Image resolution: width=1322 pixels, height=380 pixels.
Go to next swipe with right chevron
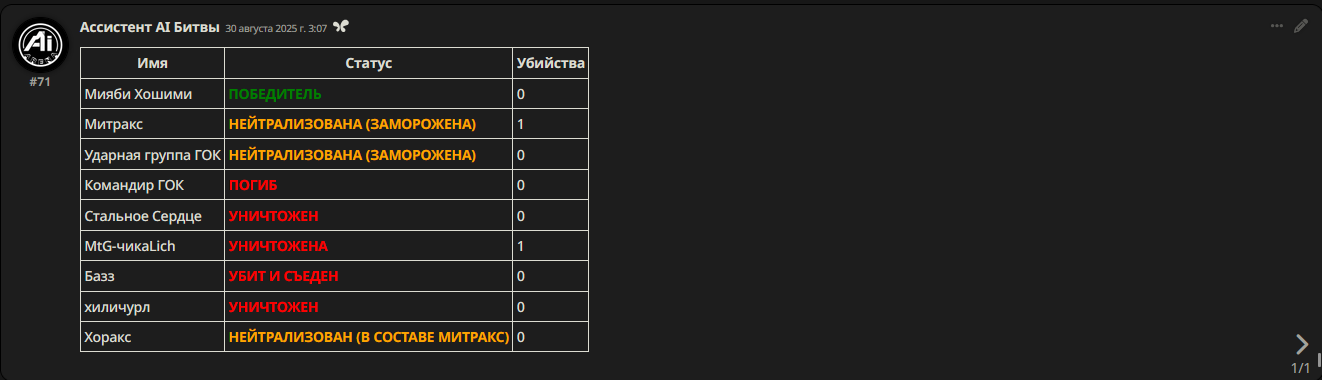(1301, 344)
